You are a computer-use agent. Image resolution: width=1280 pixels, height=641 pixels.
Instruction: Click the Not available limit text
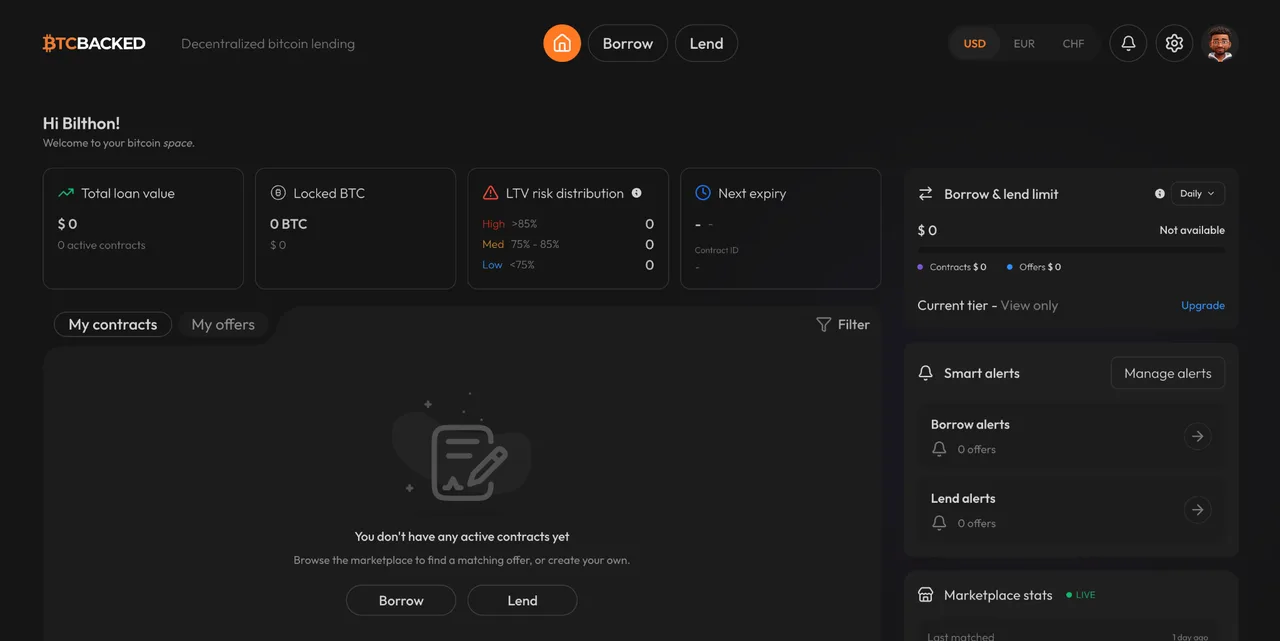[1192, 230]
